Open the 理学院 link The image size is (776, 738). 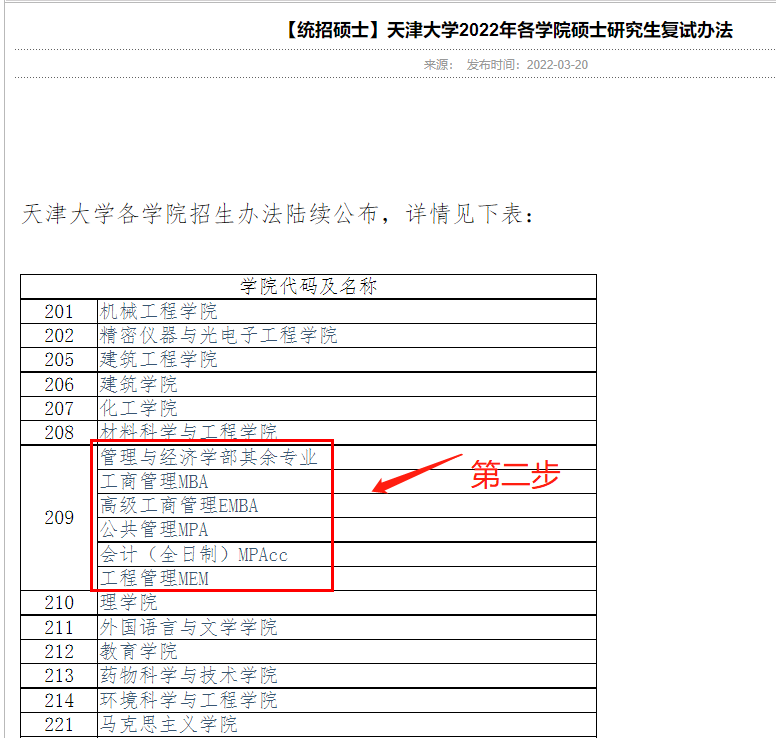click(128, 603)
